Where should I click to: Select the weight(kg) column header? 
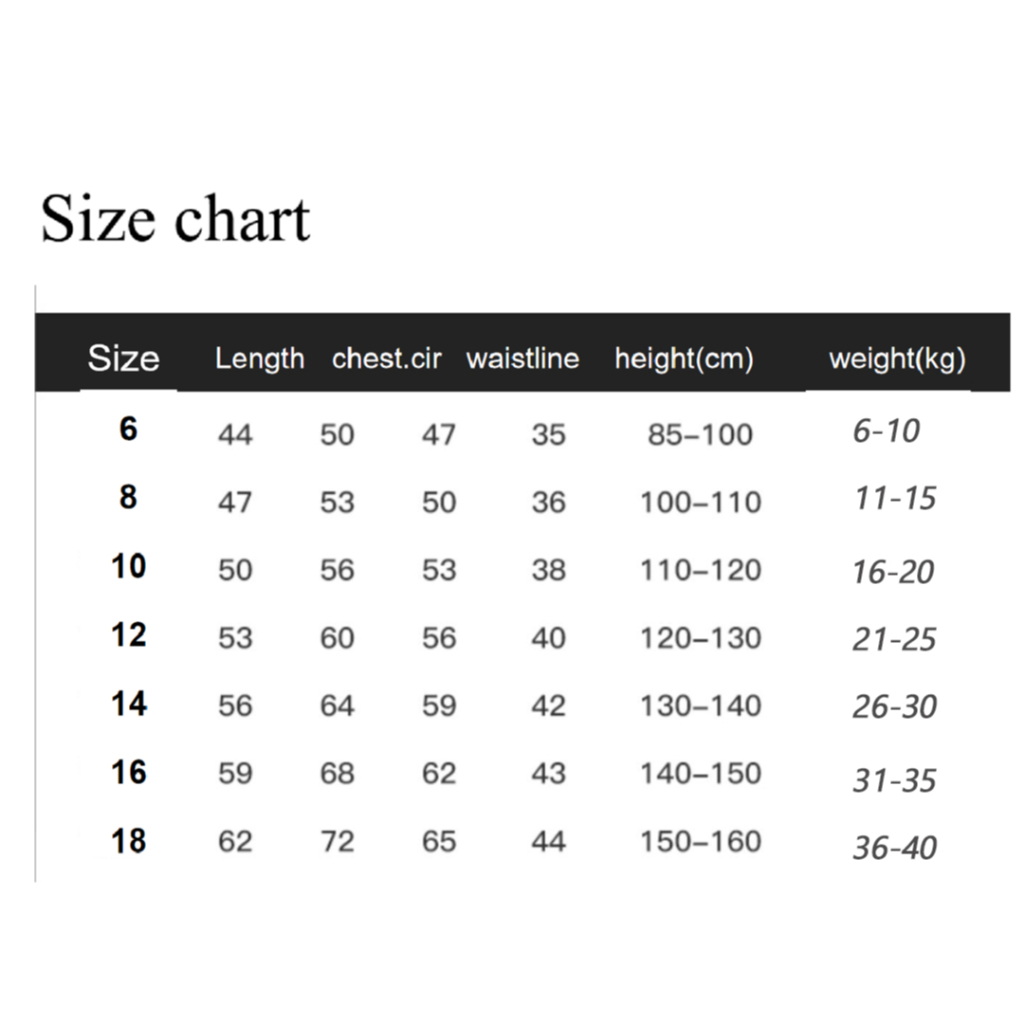[x=897, y=359]
